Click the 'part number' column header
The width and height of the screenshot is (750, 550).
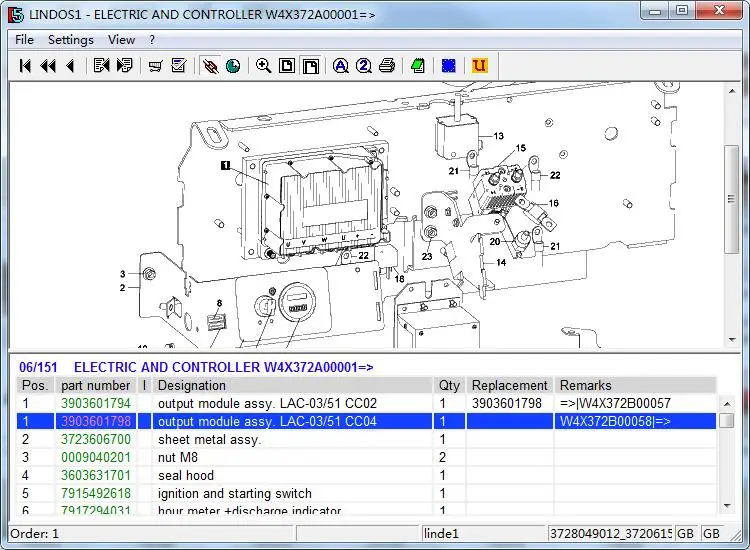tap(96, 385)
